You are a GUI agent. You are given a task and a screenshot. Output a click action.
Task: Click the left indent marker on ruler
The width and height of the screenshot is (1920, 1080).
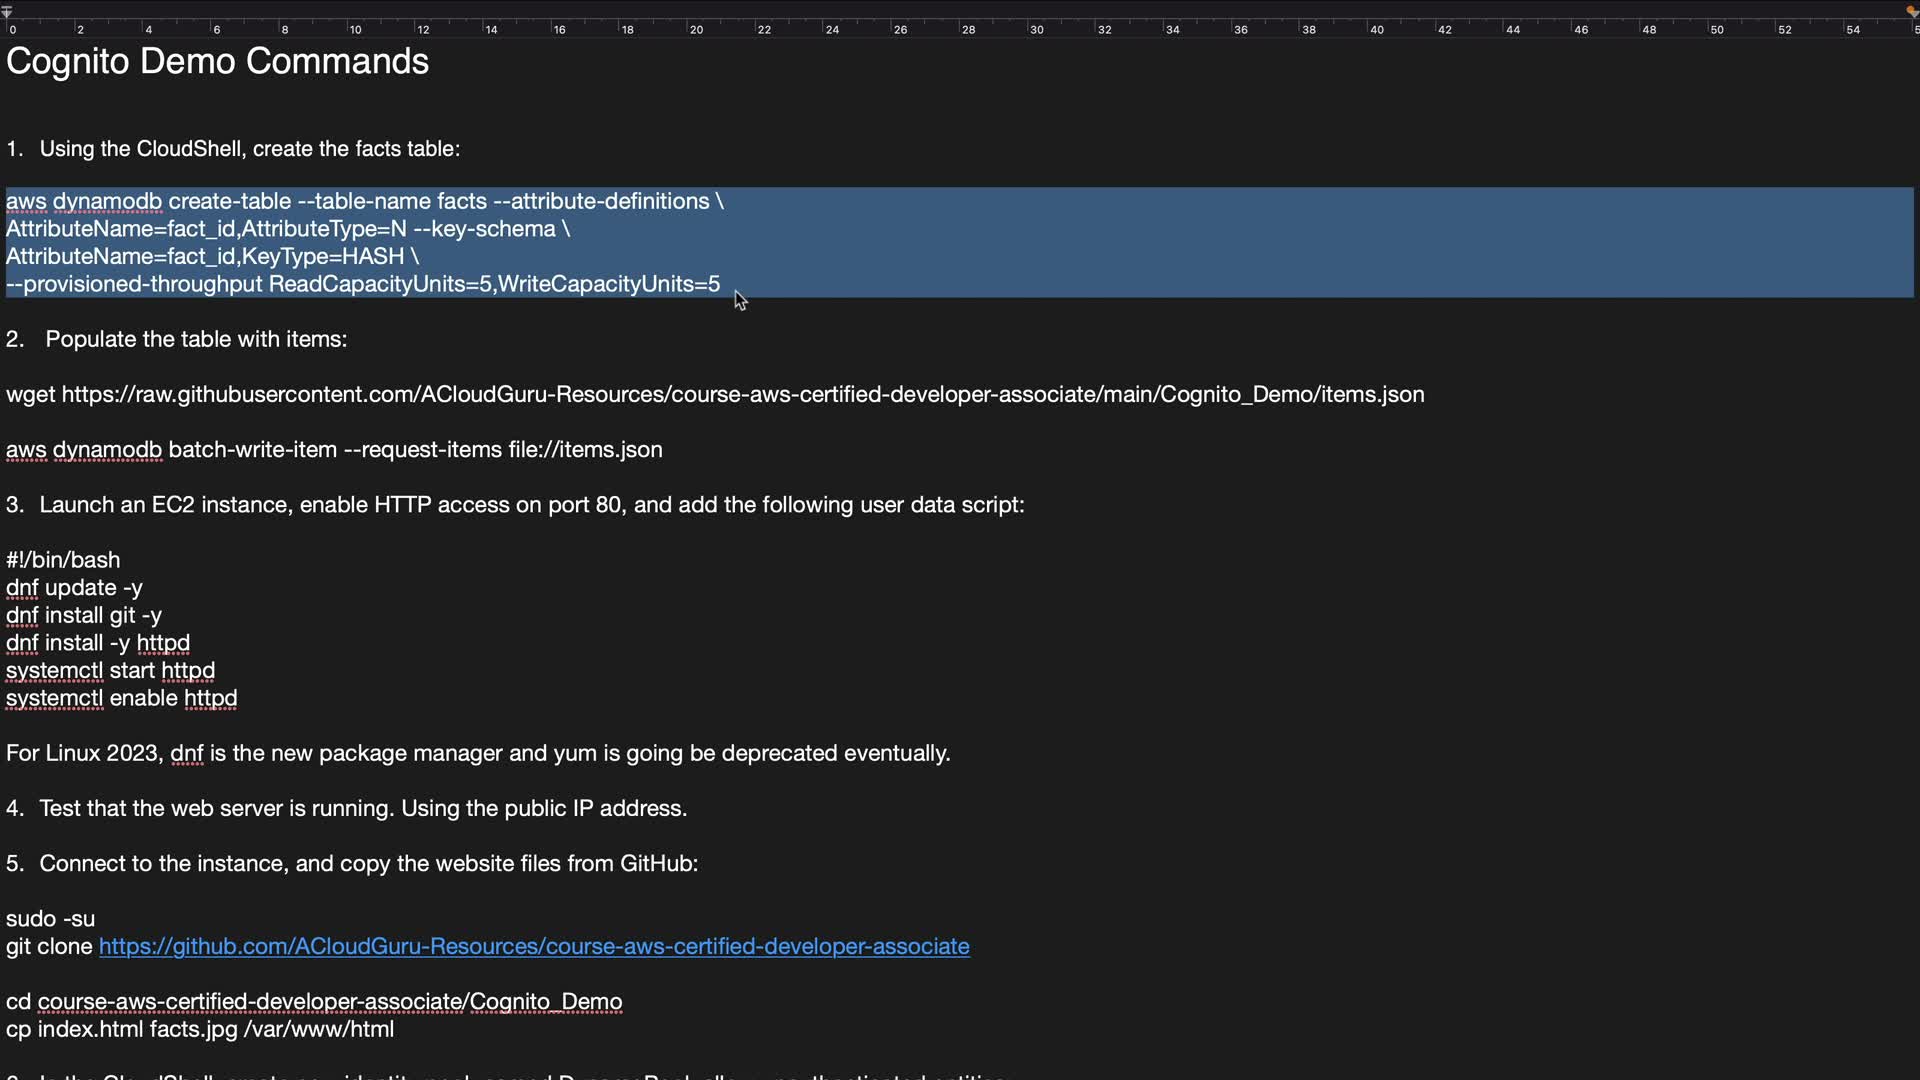coord(7,13)
